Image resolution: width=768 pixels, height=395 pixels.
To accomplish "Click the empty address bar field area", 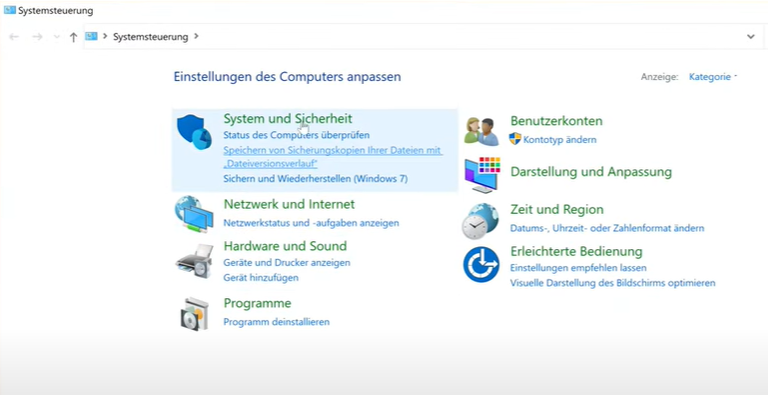I will point(470,37).
